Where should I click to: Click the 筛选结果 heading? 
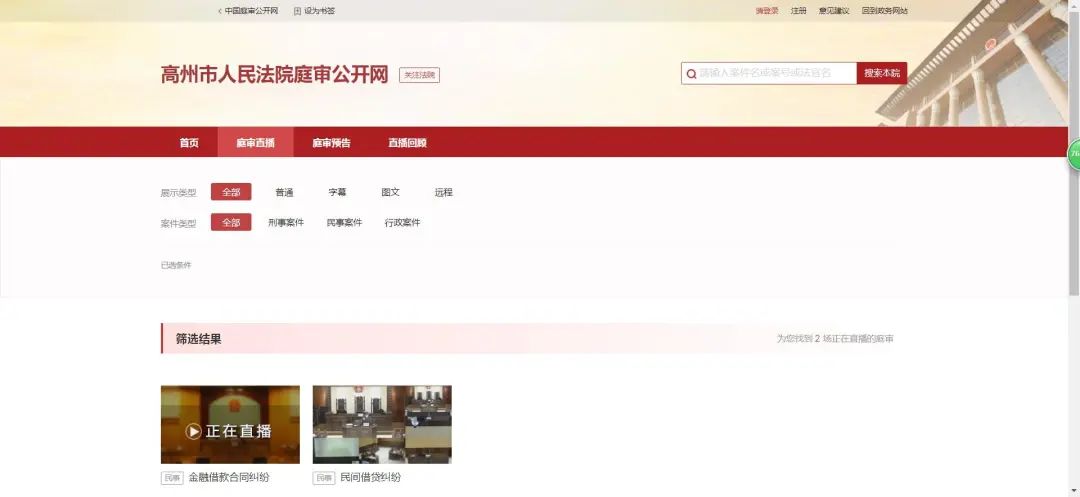(x=198, y=339)
